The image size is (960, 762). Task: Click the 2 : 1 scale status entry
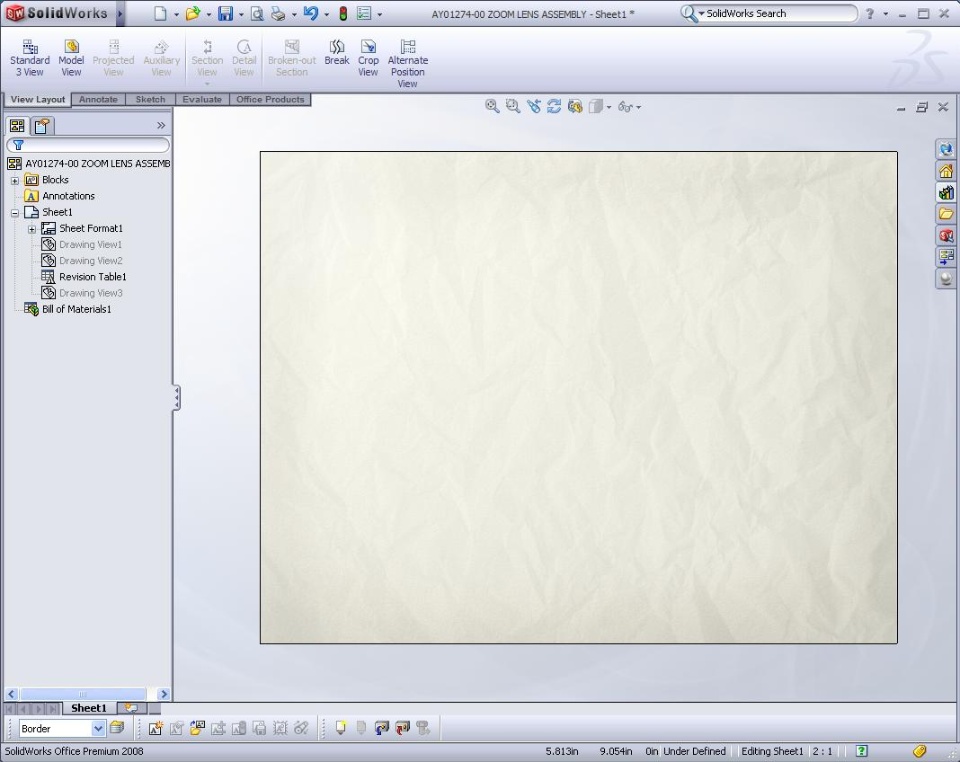click(823, 751)
